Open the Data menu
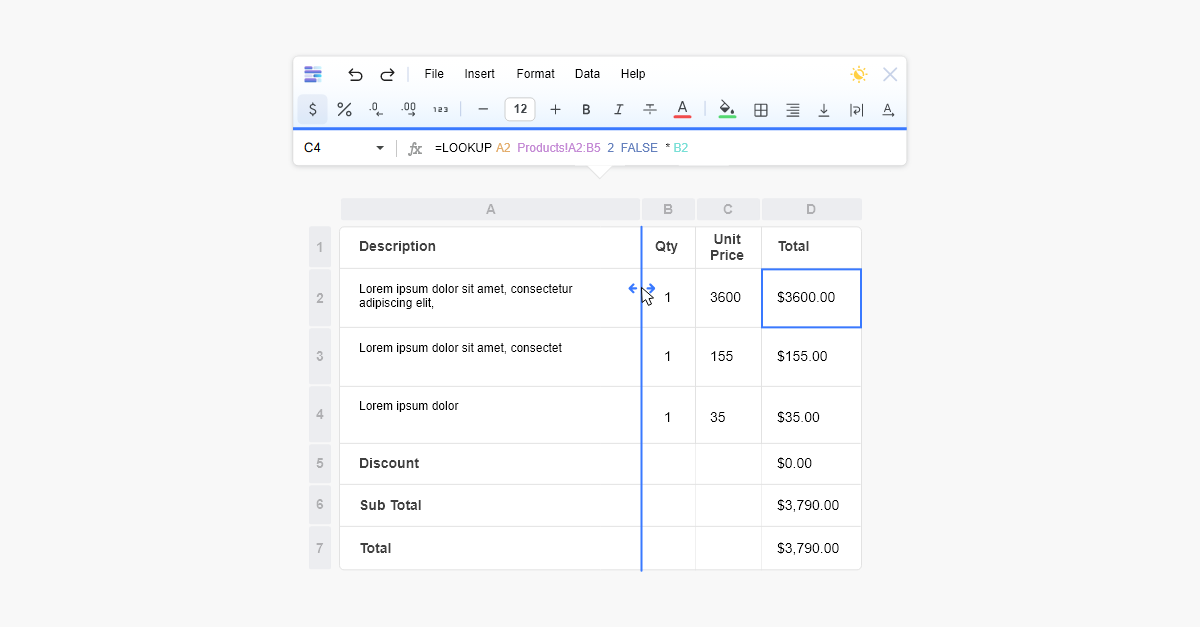 tap(587, 74)
